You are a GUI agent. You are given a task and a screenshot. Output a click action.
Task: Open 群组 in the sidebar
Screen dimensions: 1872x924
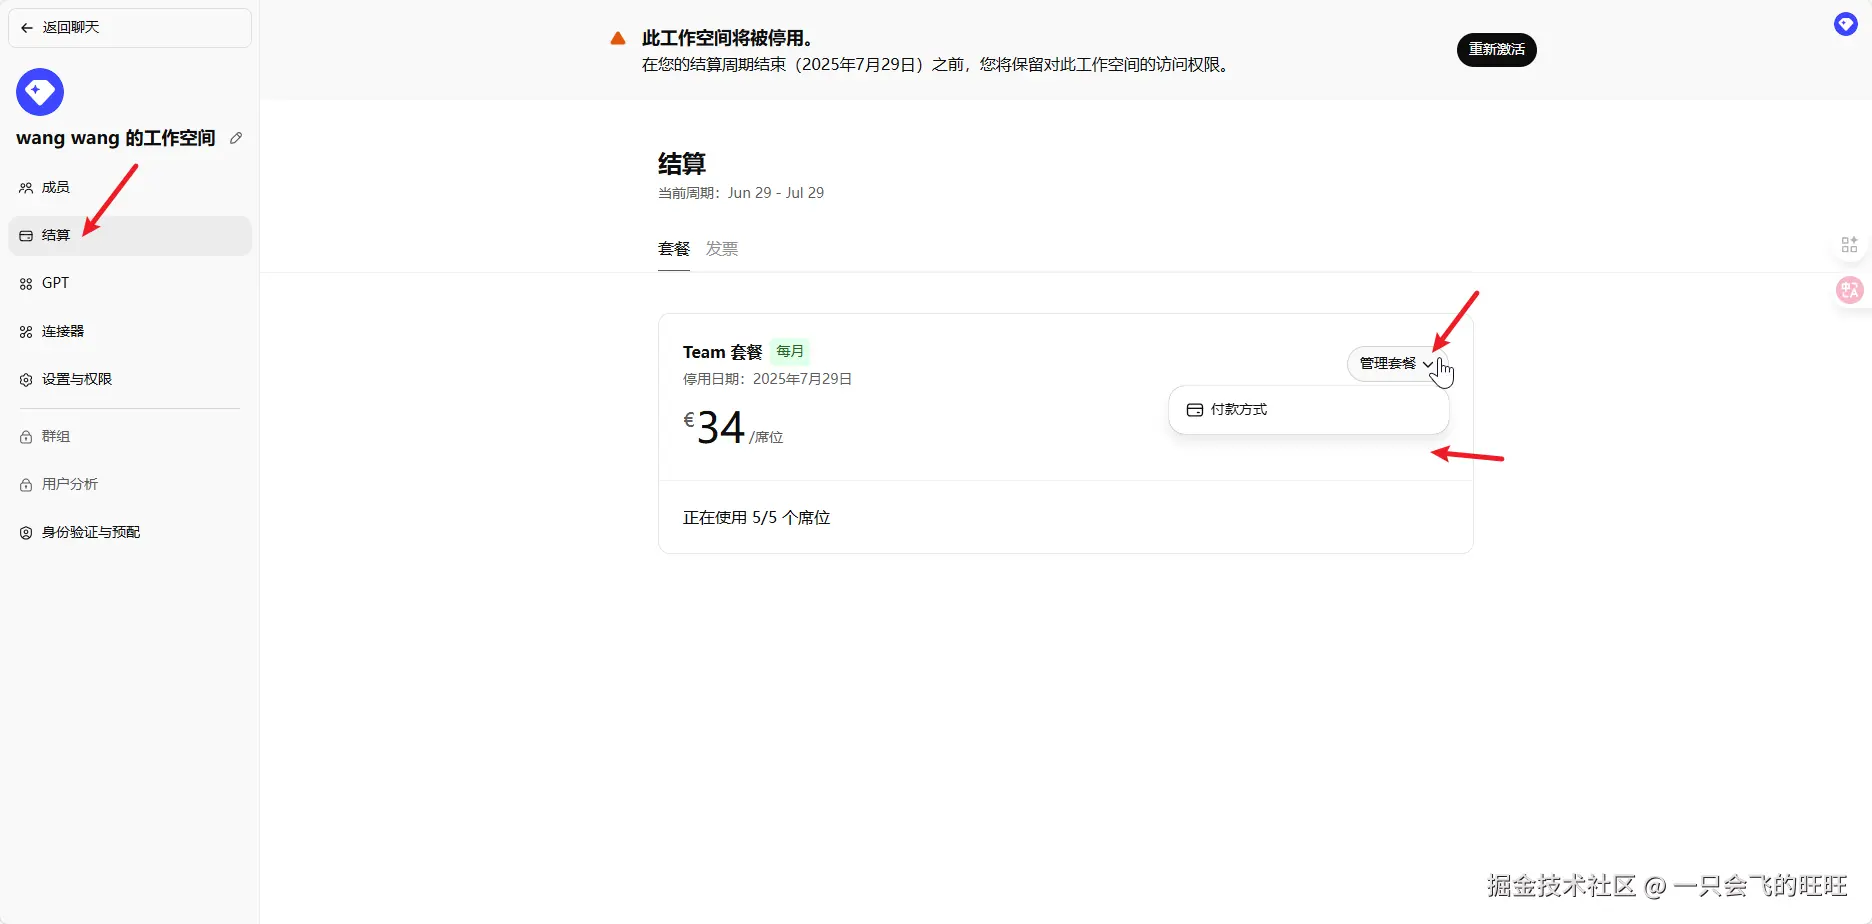coord(130,437)
